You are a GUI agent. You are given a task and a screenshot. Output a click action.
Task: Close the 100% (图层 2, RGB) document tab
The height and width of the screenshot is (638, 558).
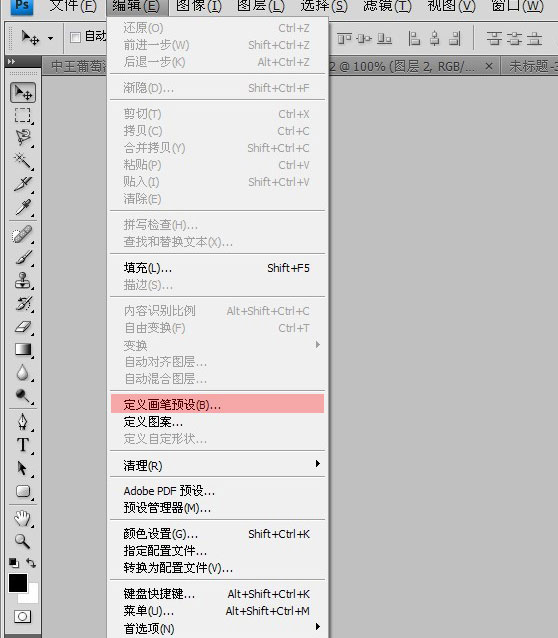point(489,66)
